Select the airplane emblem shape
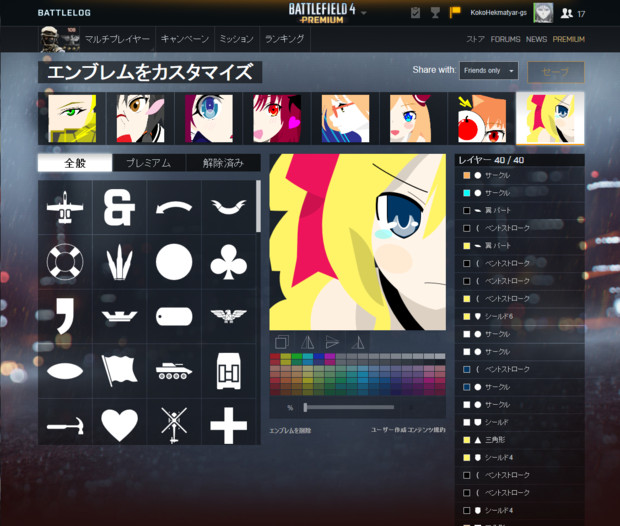Image resolution: width=620 pixels, height=526 pixels. pyautogui.click(x=65, y=207)
